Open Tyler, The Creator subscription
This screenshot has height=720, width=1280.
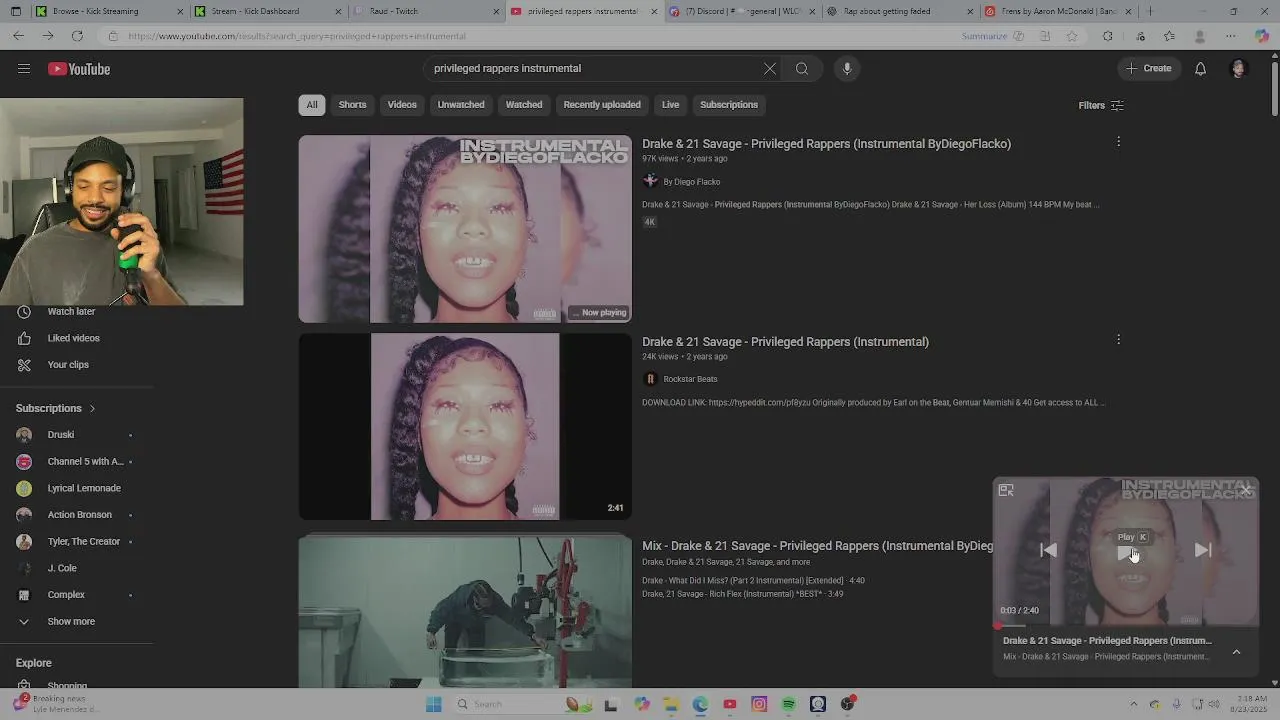pos(83,541)
